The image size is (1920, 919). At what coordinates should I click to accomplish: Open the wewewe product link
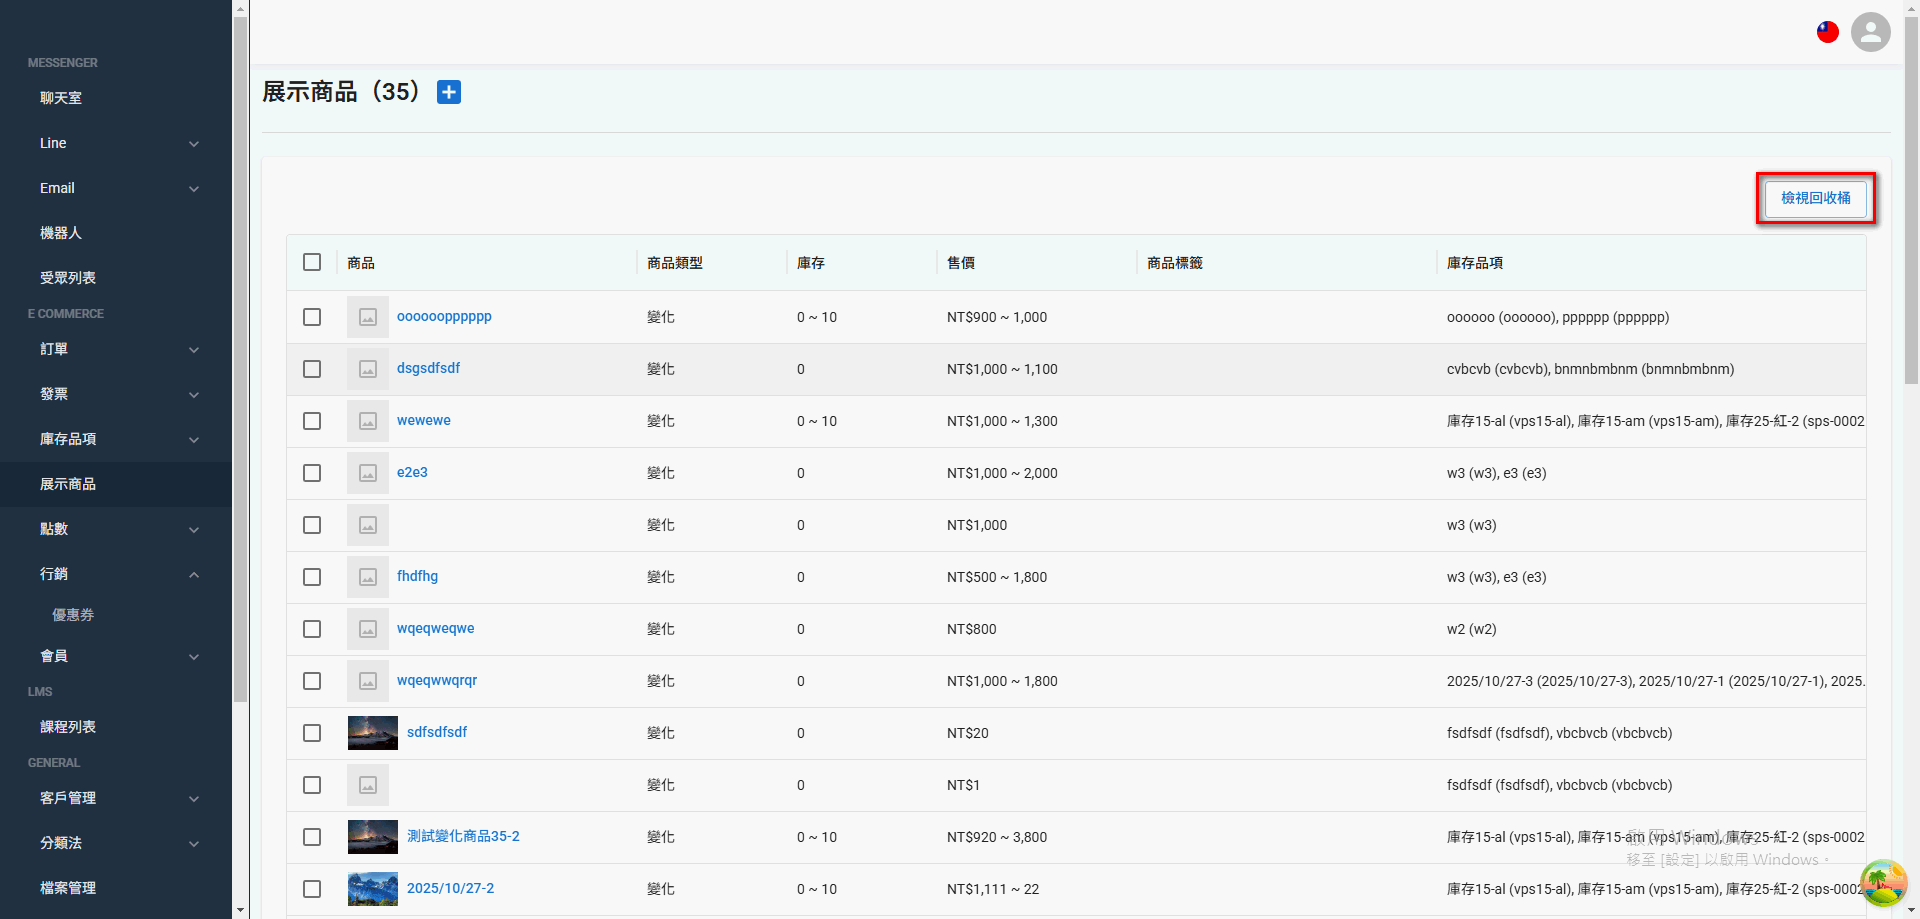click(x=424, y=420)
